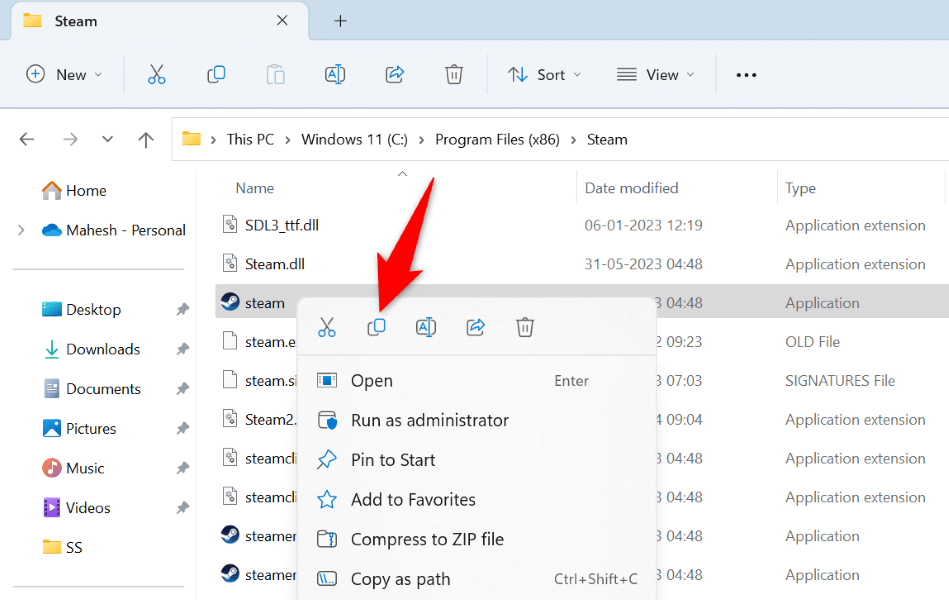Go forward with the right arrow

pos(70,140)
